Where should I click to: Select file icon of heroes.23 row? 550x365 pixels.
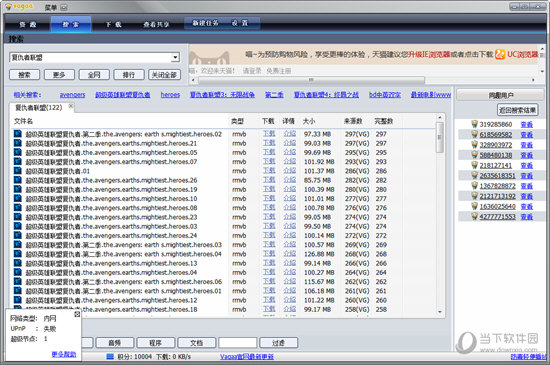pos(18,217)
